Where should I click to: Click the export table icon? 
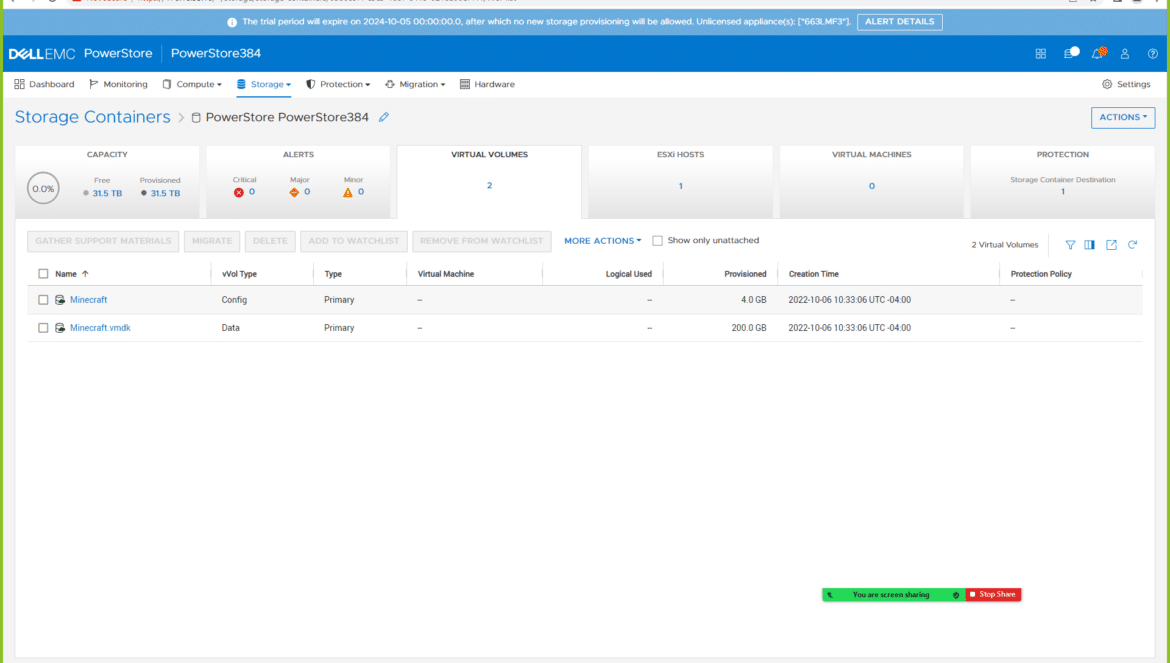pyautogui.click(x=1111, y=245)
